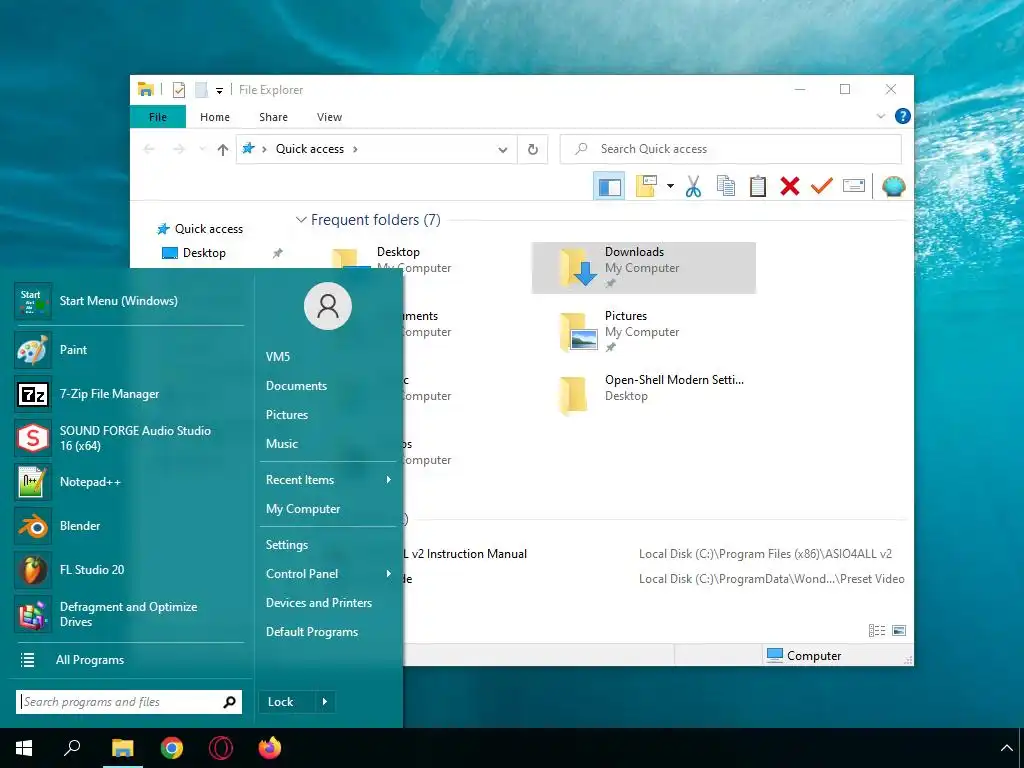Refresh the Quick access location
Screen dimensions: 1024x768
tap(533, 150)
